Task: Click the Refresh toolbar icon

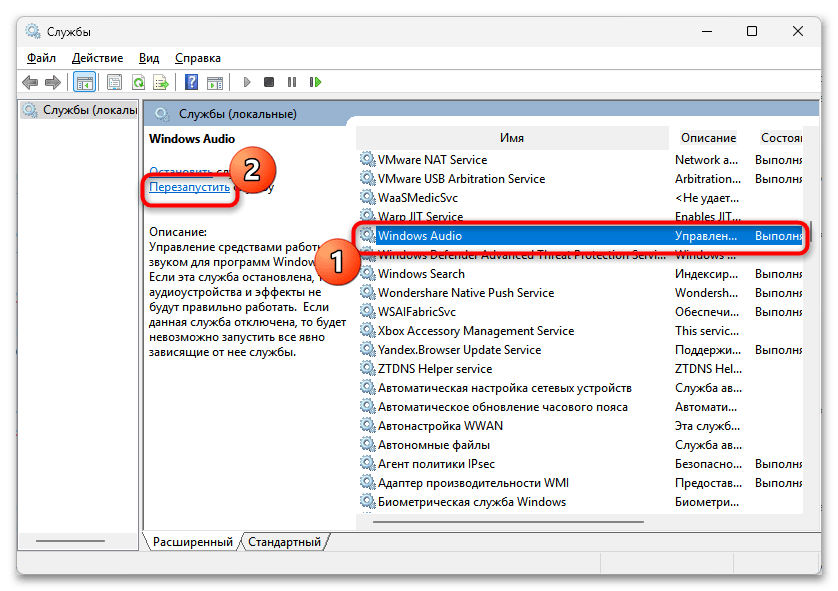Action: pyautogui.click(x=137, y=82)
